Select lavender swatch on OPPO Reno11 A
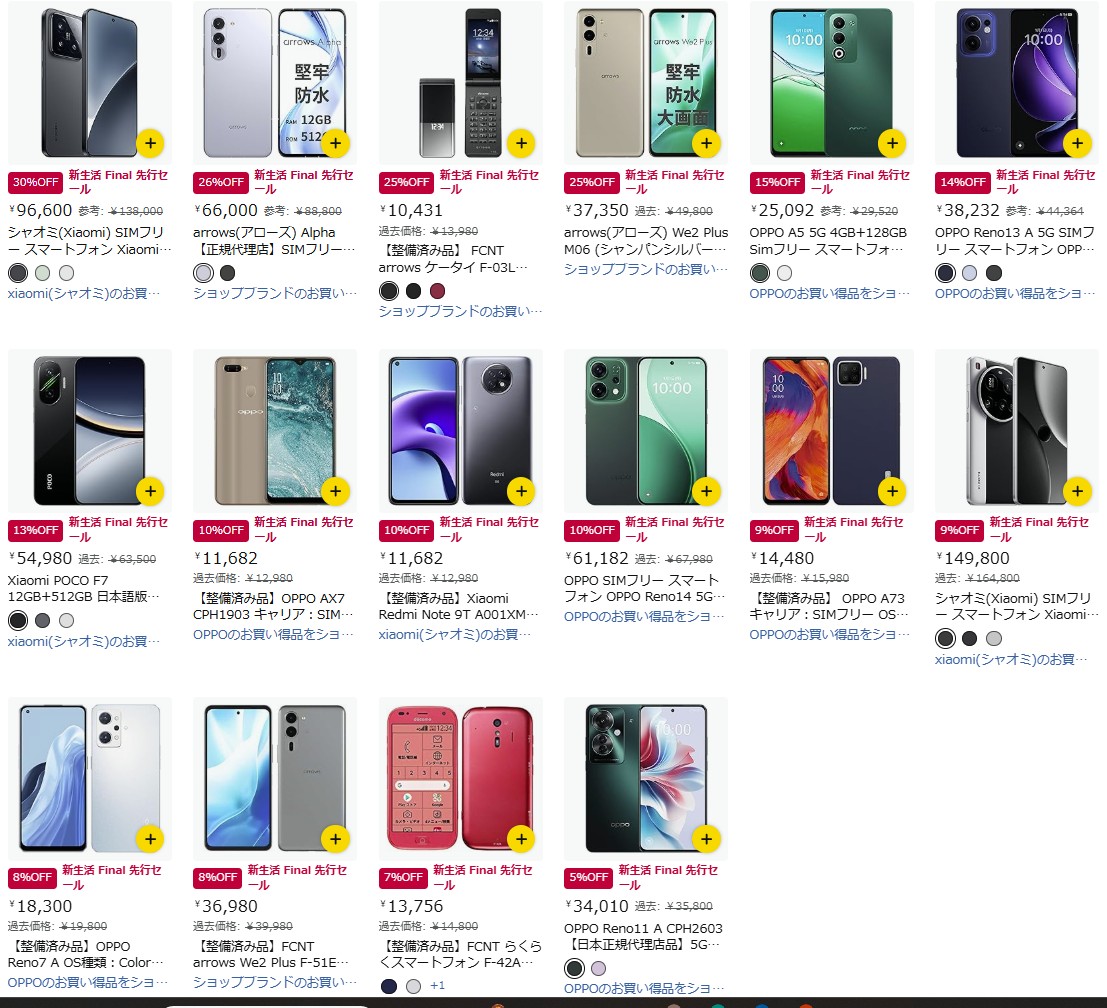1107x1008 pixels. (598, 968)
